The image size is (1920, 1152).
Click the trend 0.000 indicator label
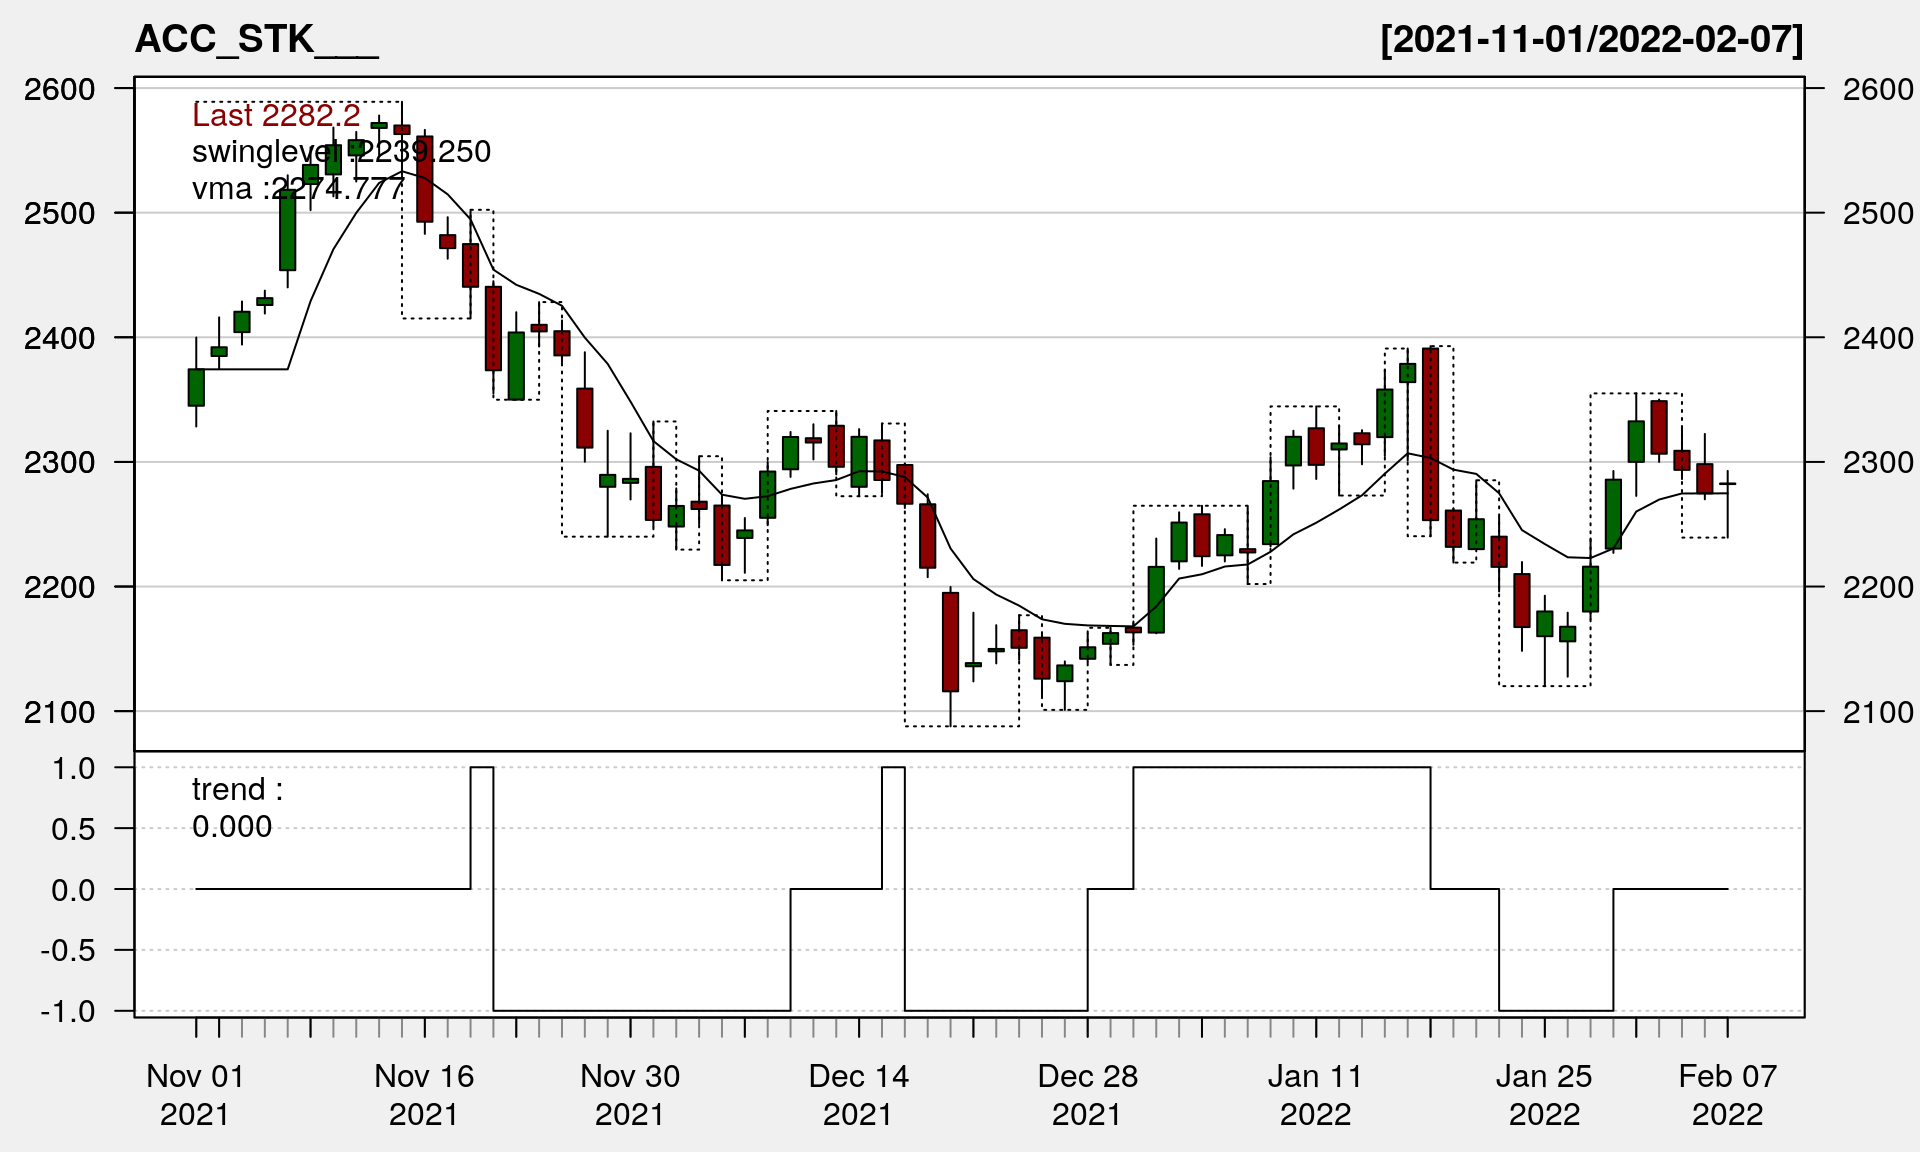coord(237,808)
